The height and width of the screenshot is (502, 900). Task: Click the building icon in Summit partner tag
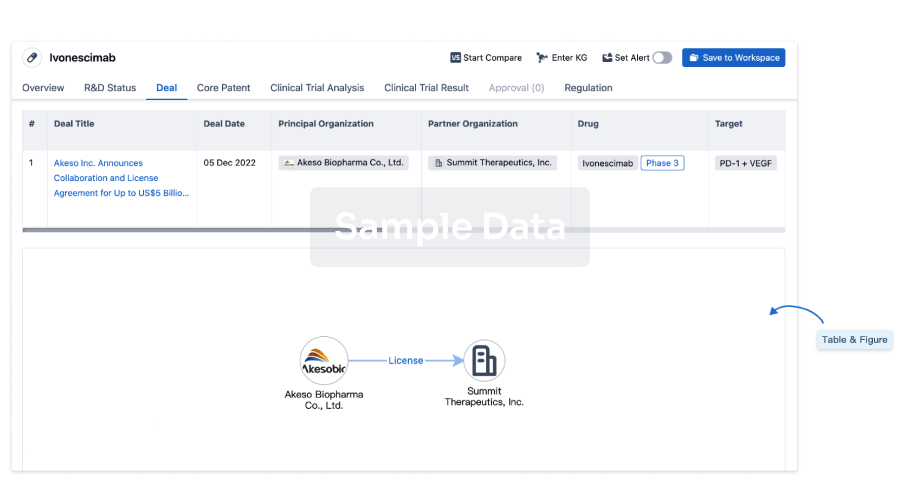click(x=438, y=163)
